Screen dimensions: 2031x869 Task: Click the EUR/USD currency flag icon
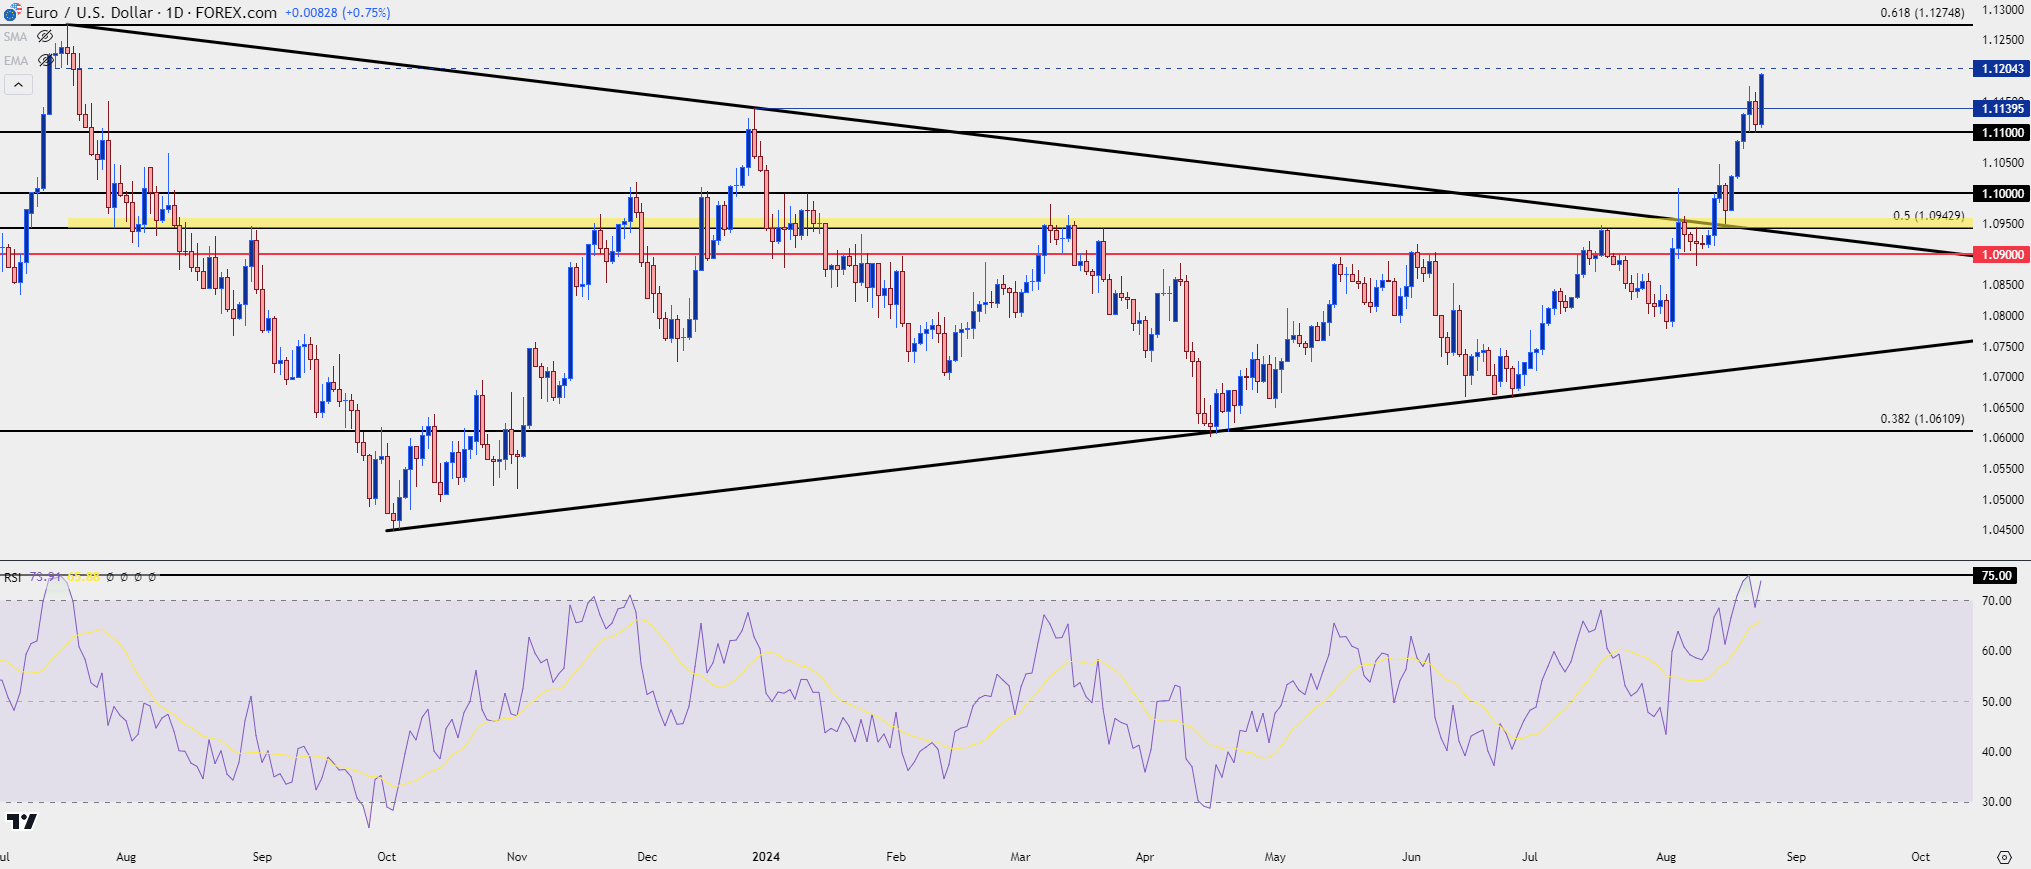pyautogui.click(x=12, y=13)
